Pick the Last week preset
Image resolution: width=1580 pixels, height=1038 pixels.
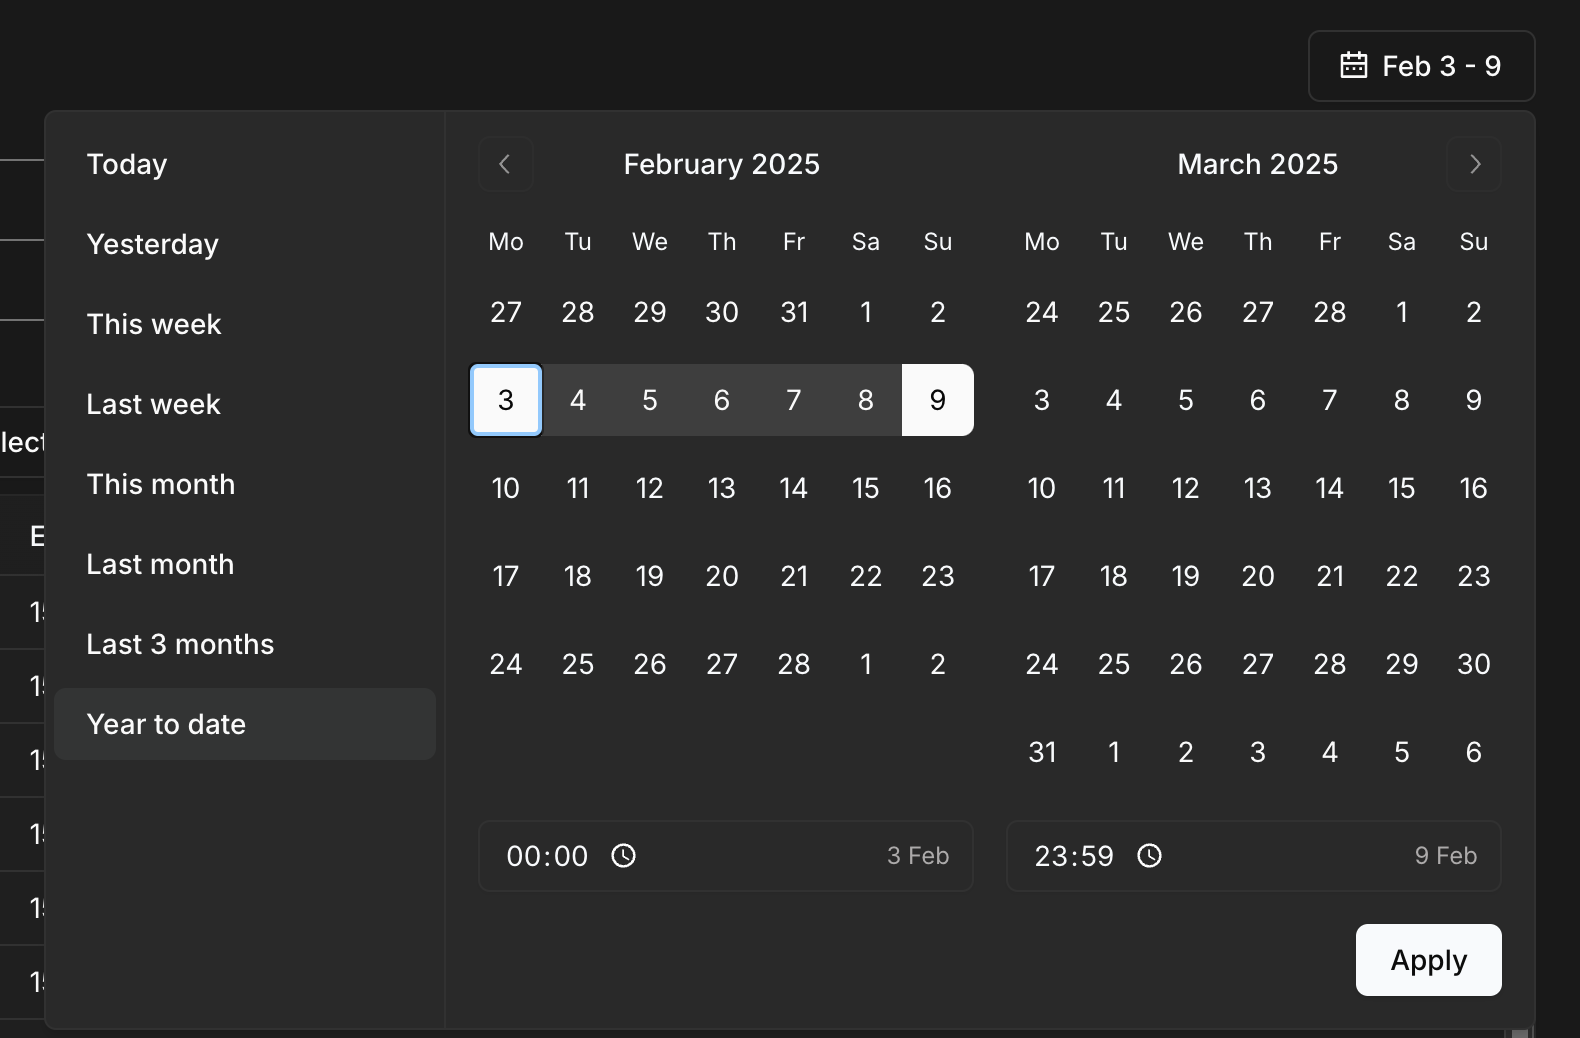[x=153, y=404]
